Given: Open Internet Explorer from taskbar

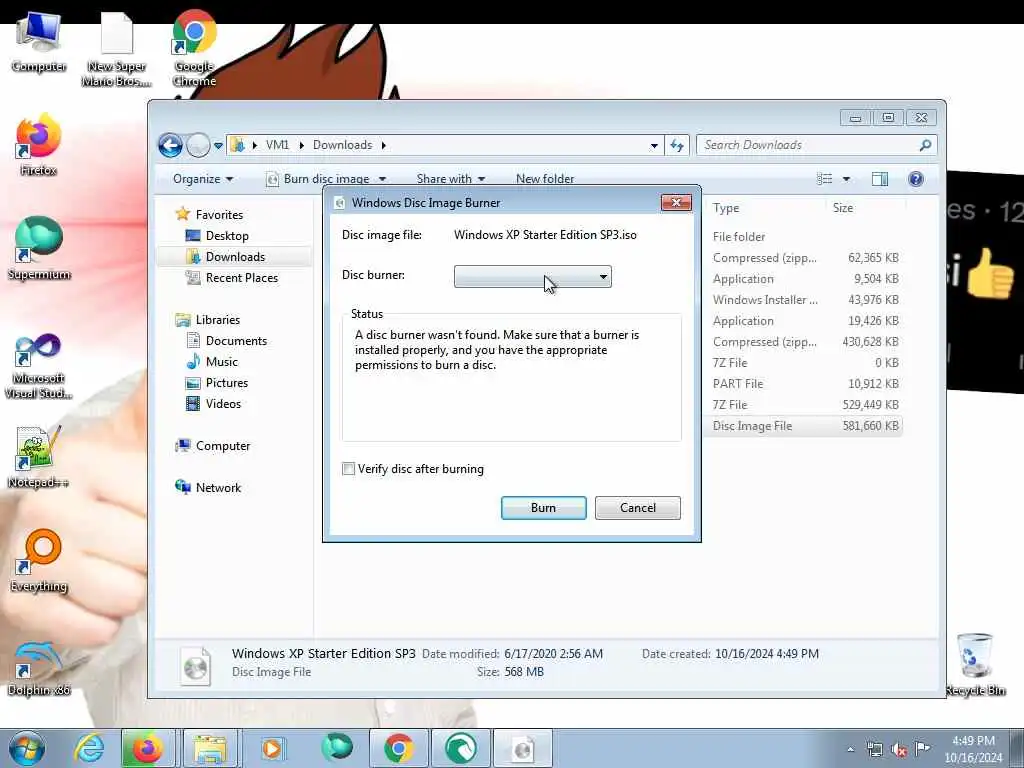Looking at the screenshot, I should (x=89, y=748).
